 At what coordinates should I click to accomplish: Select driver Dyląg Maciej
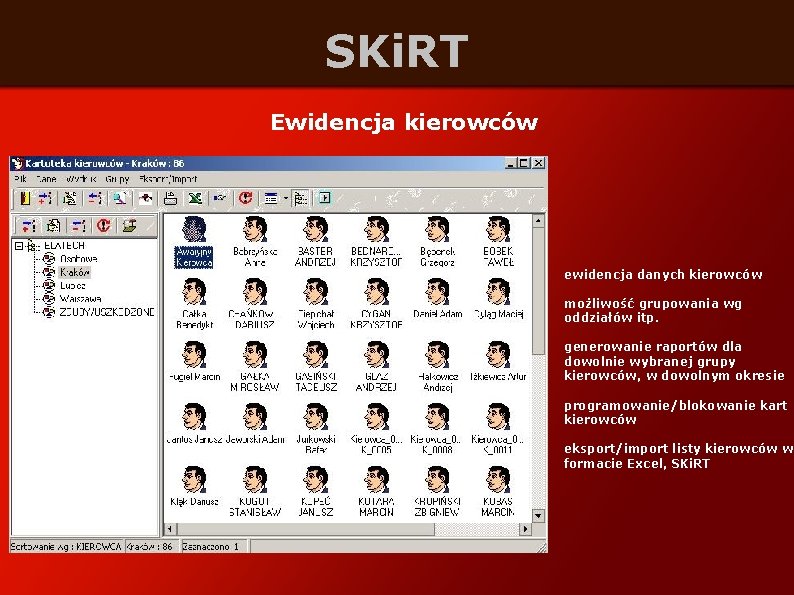point(498,299)
